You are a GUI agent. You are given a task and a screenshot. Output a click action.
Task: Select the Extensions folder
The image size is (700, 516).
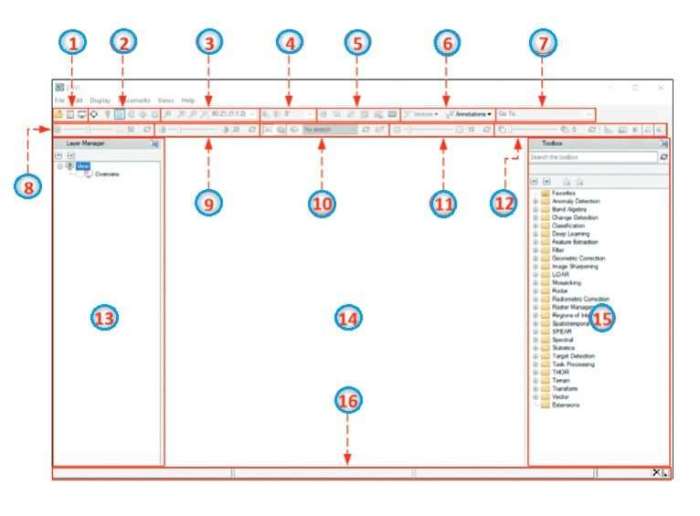(x=566, y=405)
